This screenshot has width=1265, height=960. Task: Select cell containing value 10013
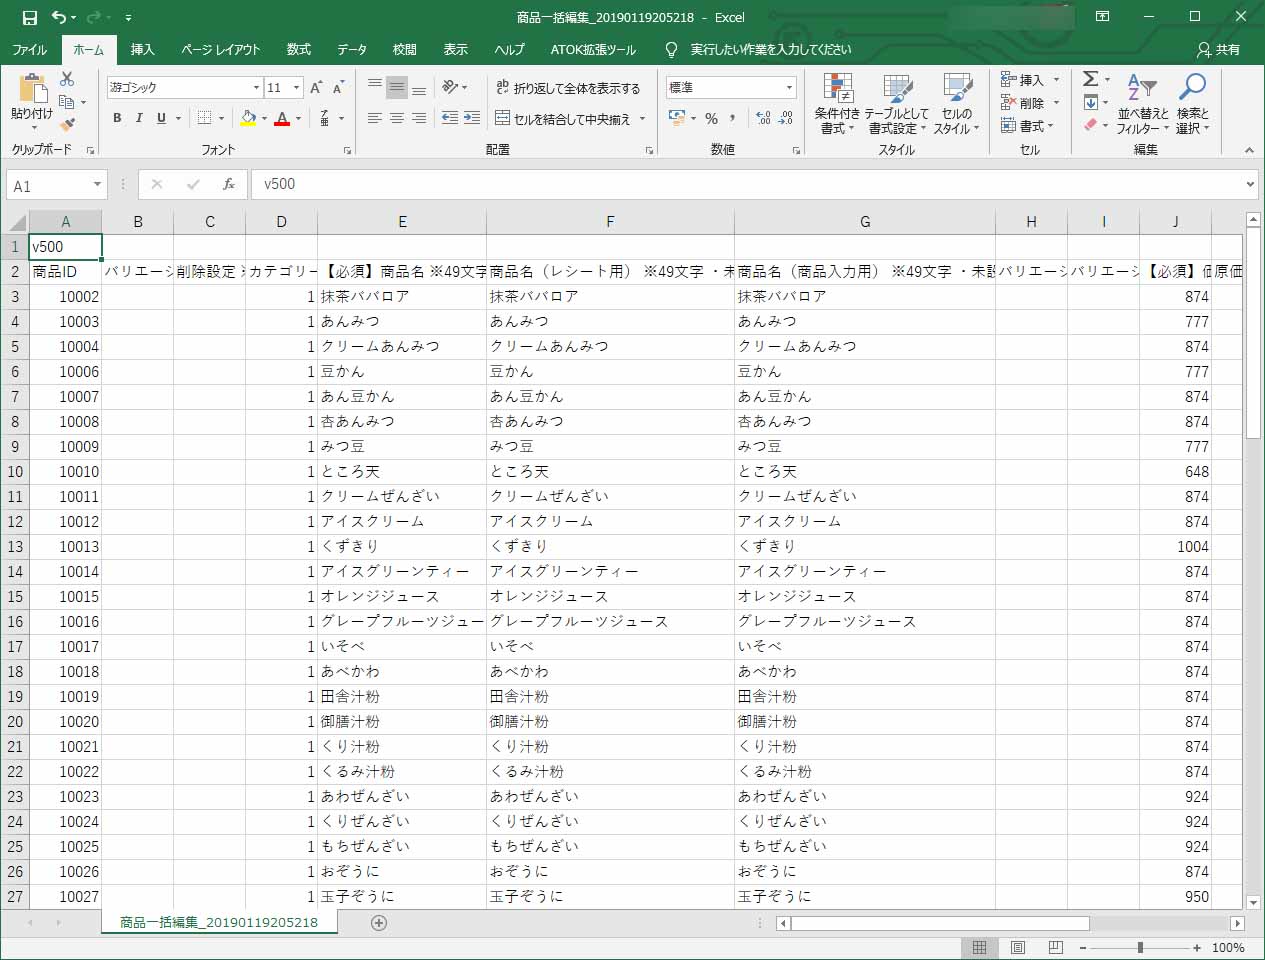pos(65,546)
